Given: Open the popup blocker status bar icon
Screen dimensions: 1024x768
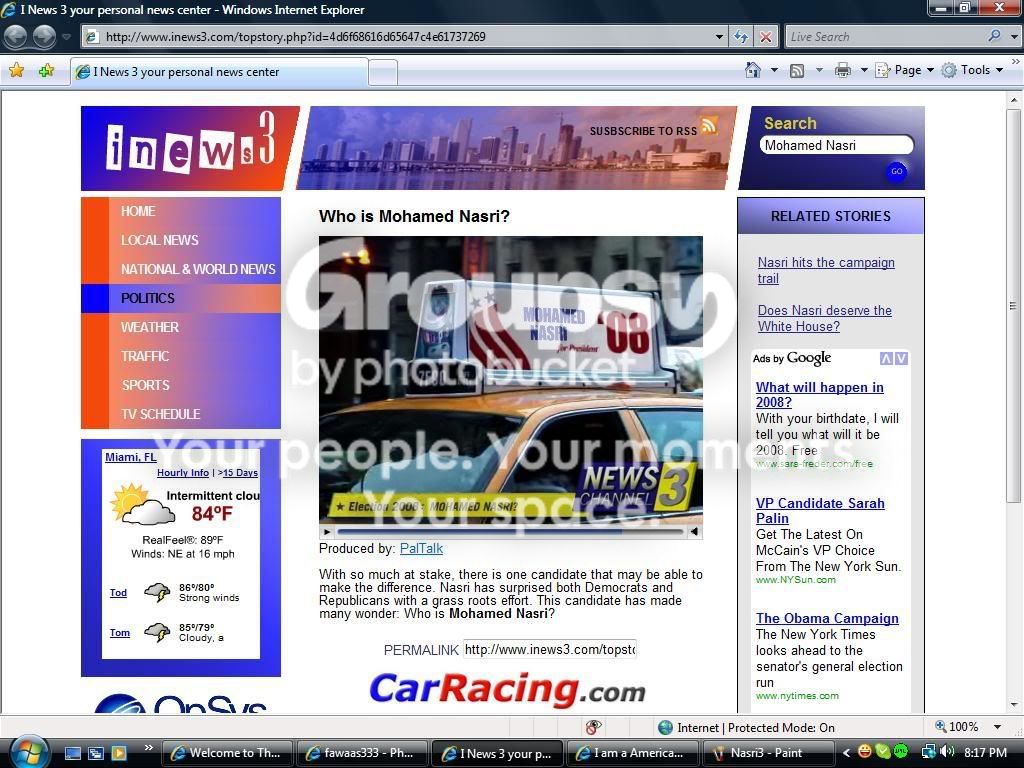Looking at the screenshot, I should coord(594,727).
